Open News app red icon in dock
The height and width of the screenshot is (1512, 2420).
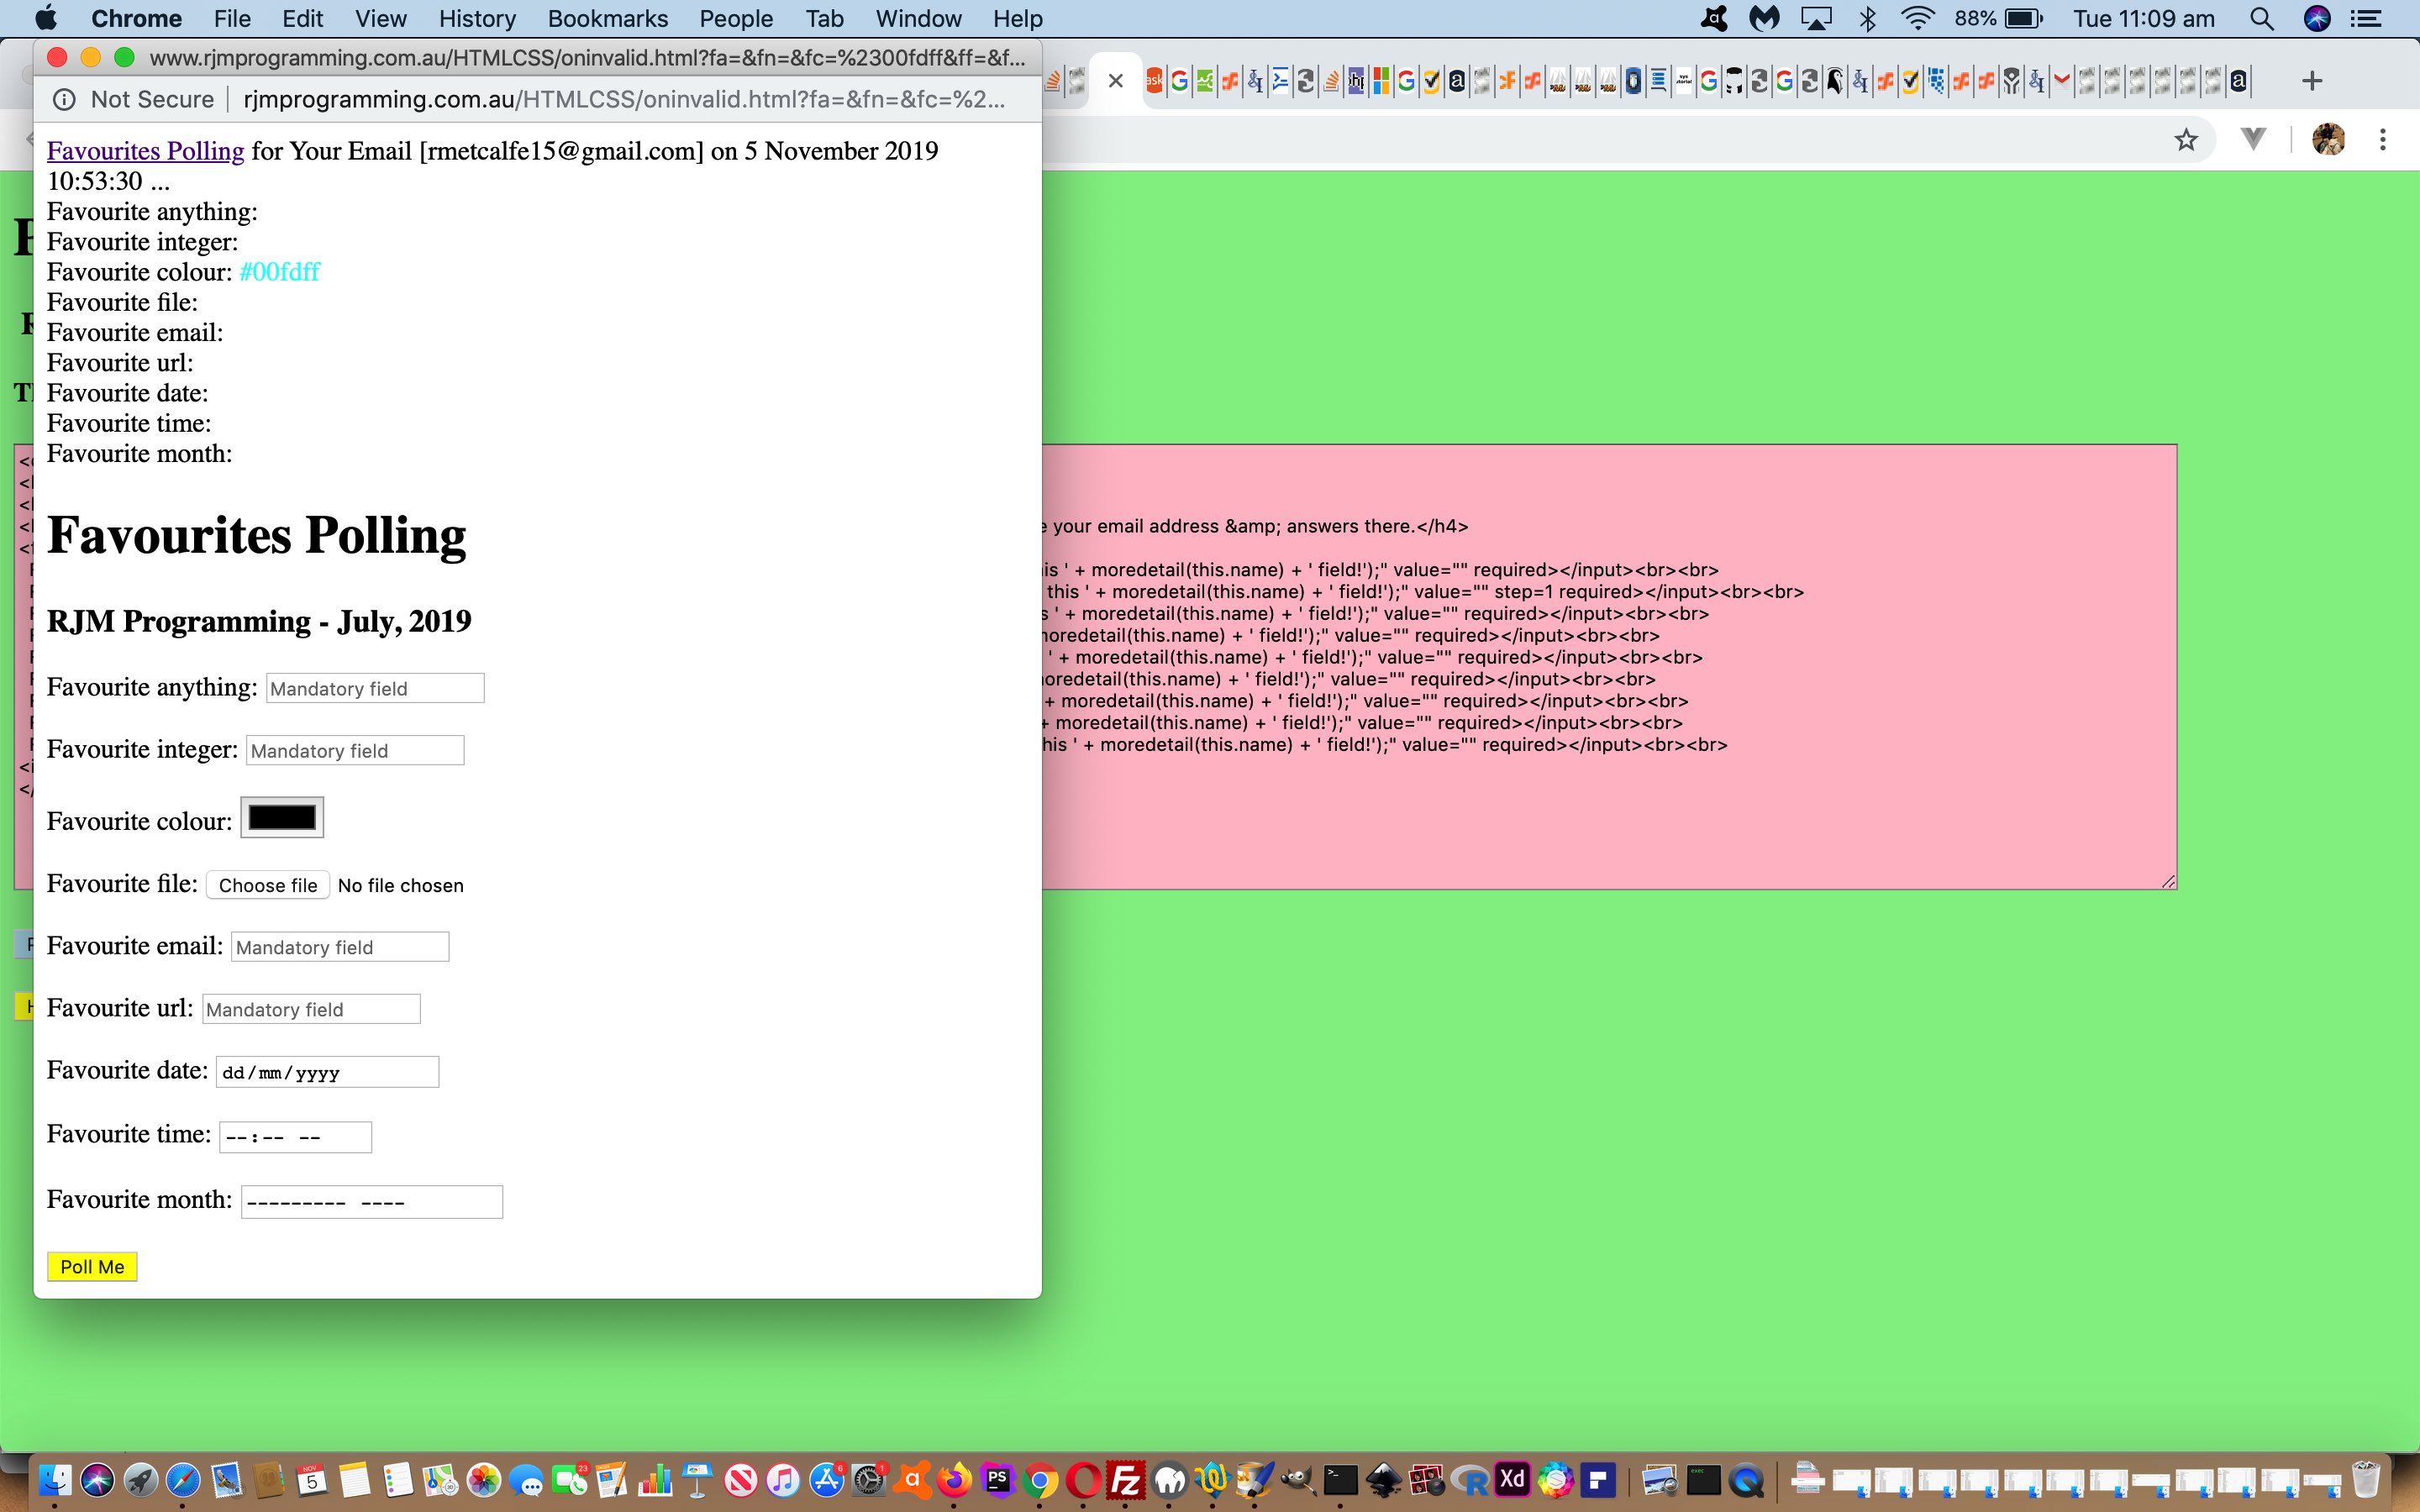pyautogui.click(x=741, y=1480)
